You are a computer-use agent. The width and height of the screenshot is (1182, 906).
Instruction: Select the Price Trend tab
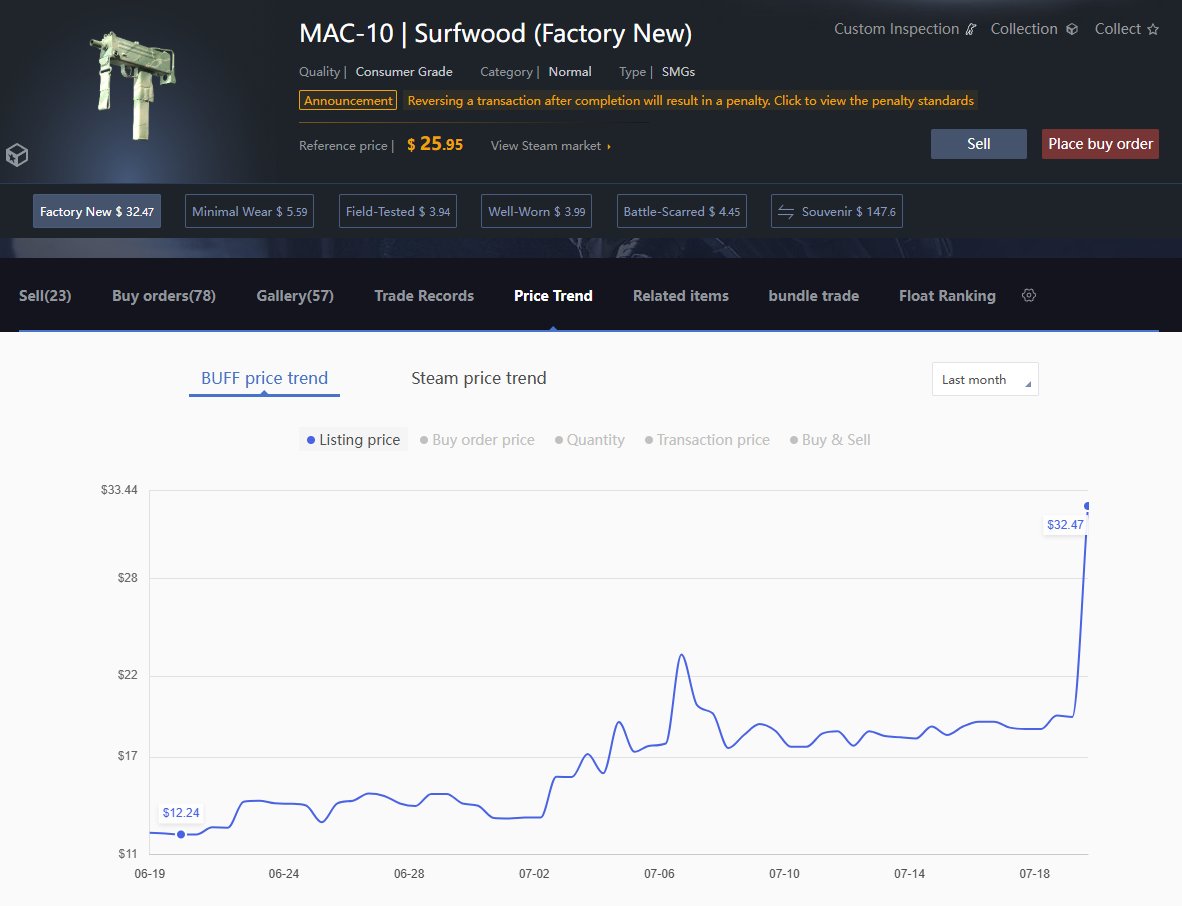[553, 295]
